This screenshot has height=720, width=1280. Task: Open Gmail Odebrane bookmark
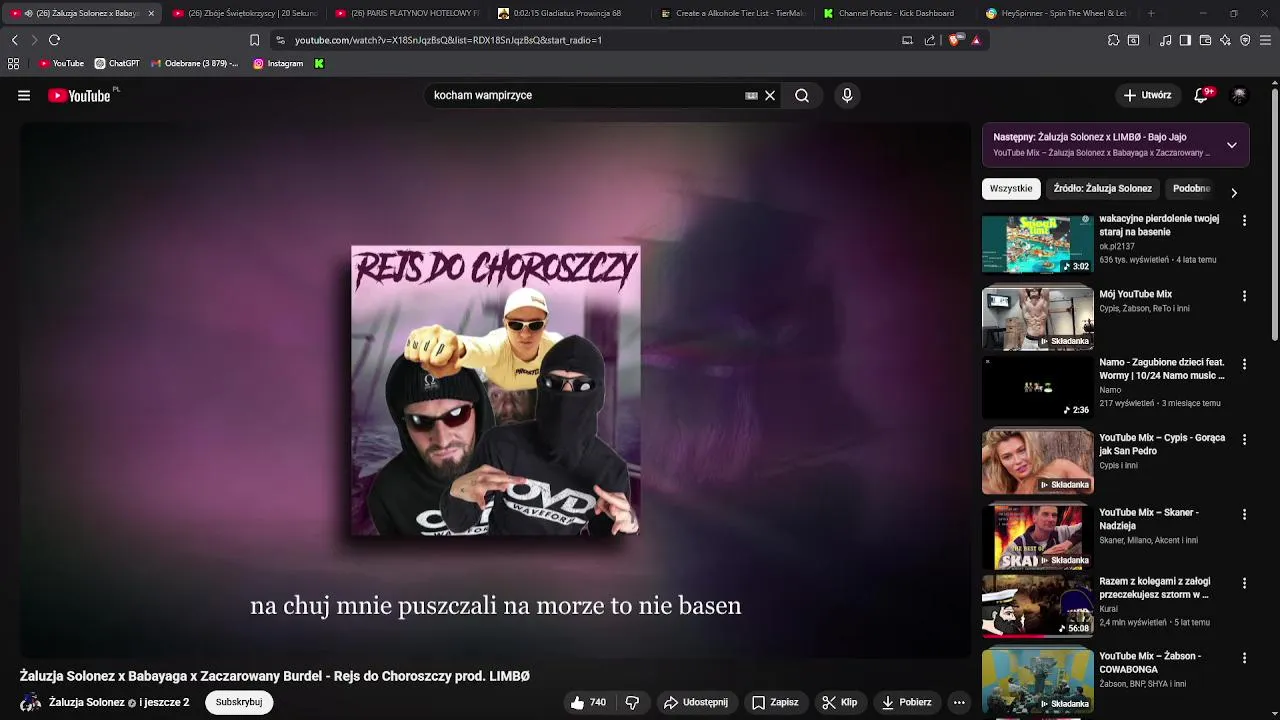195,64
